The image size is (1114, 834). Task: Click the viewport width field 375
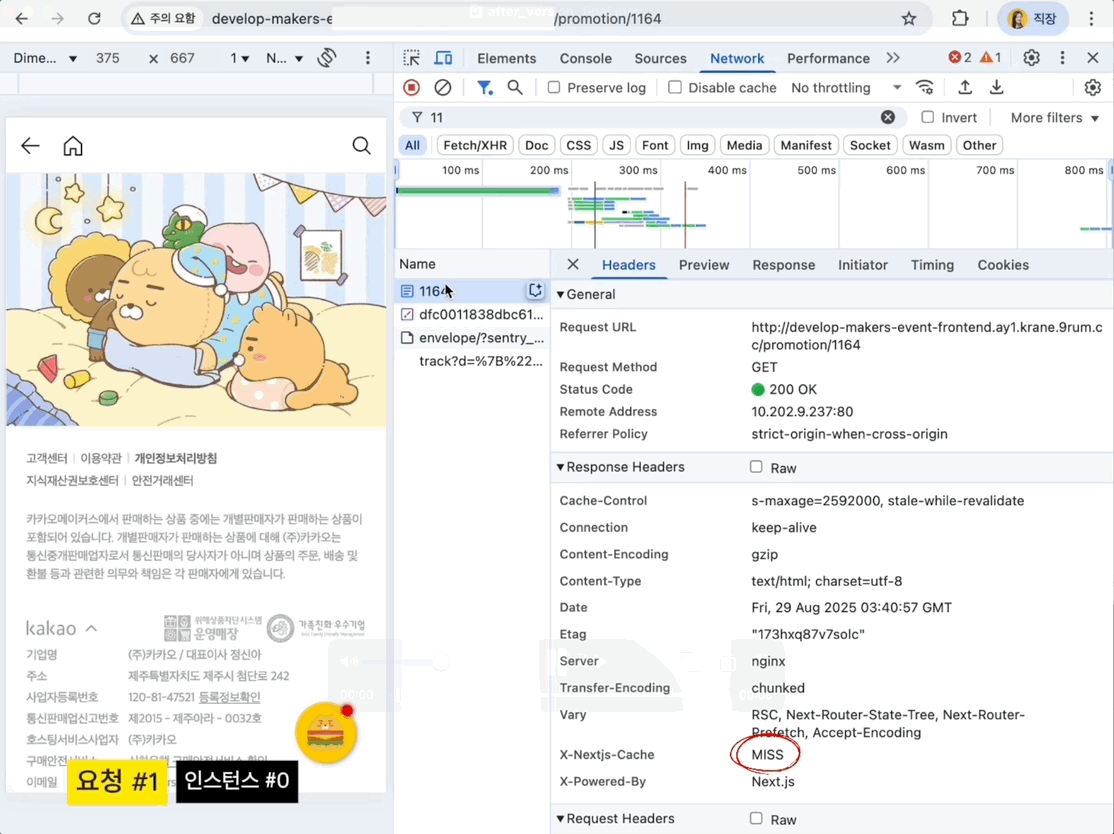[x=108, y=58]
